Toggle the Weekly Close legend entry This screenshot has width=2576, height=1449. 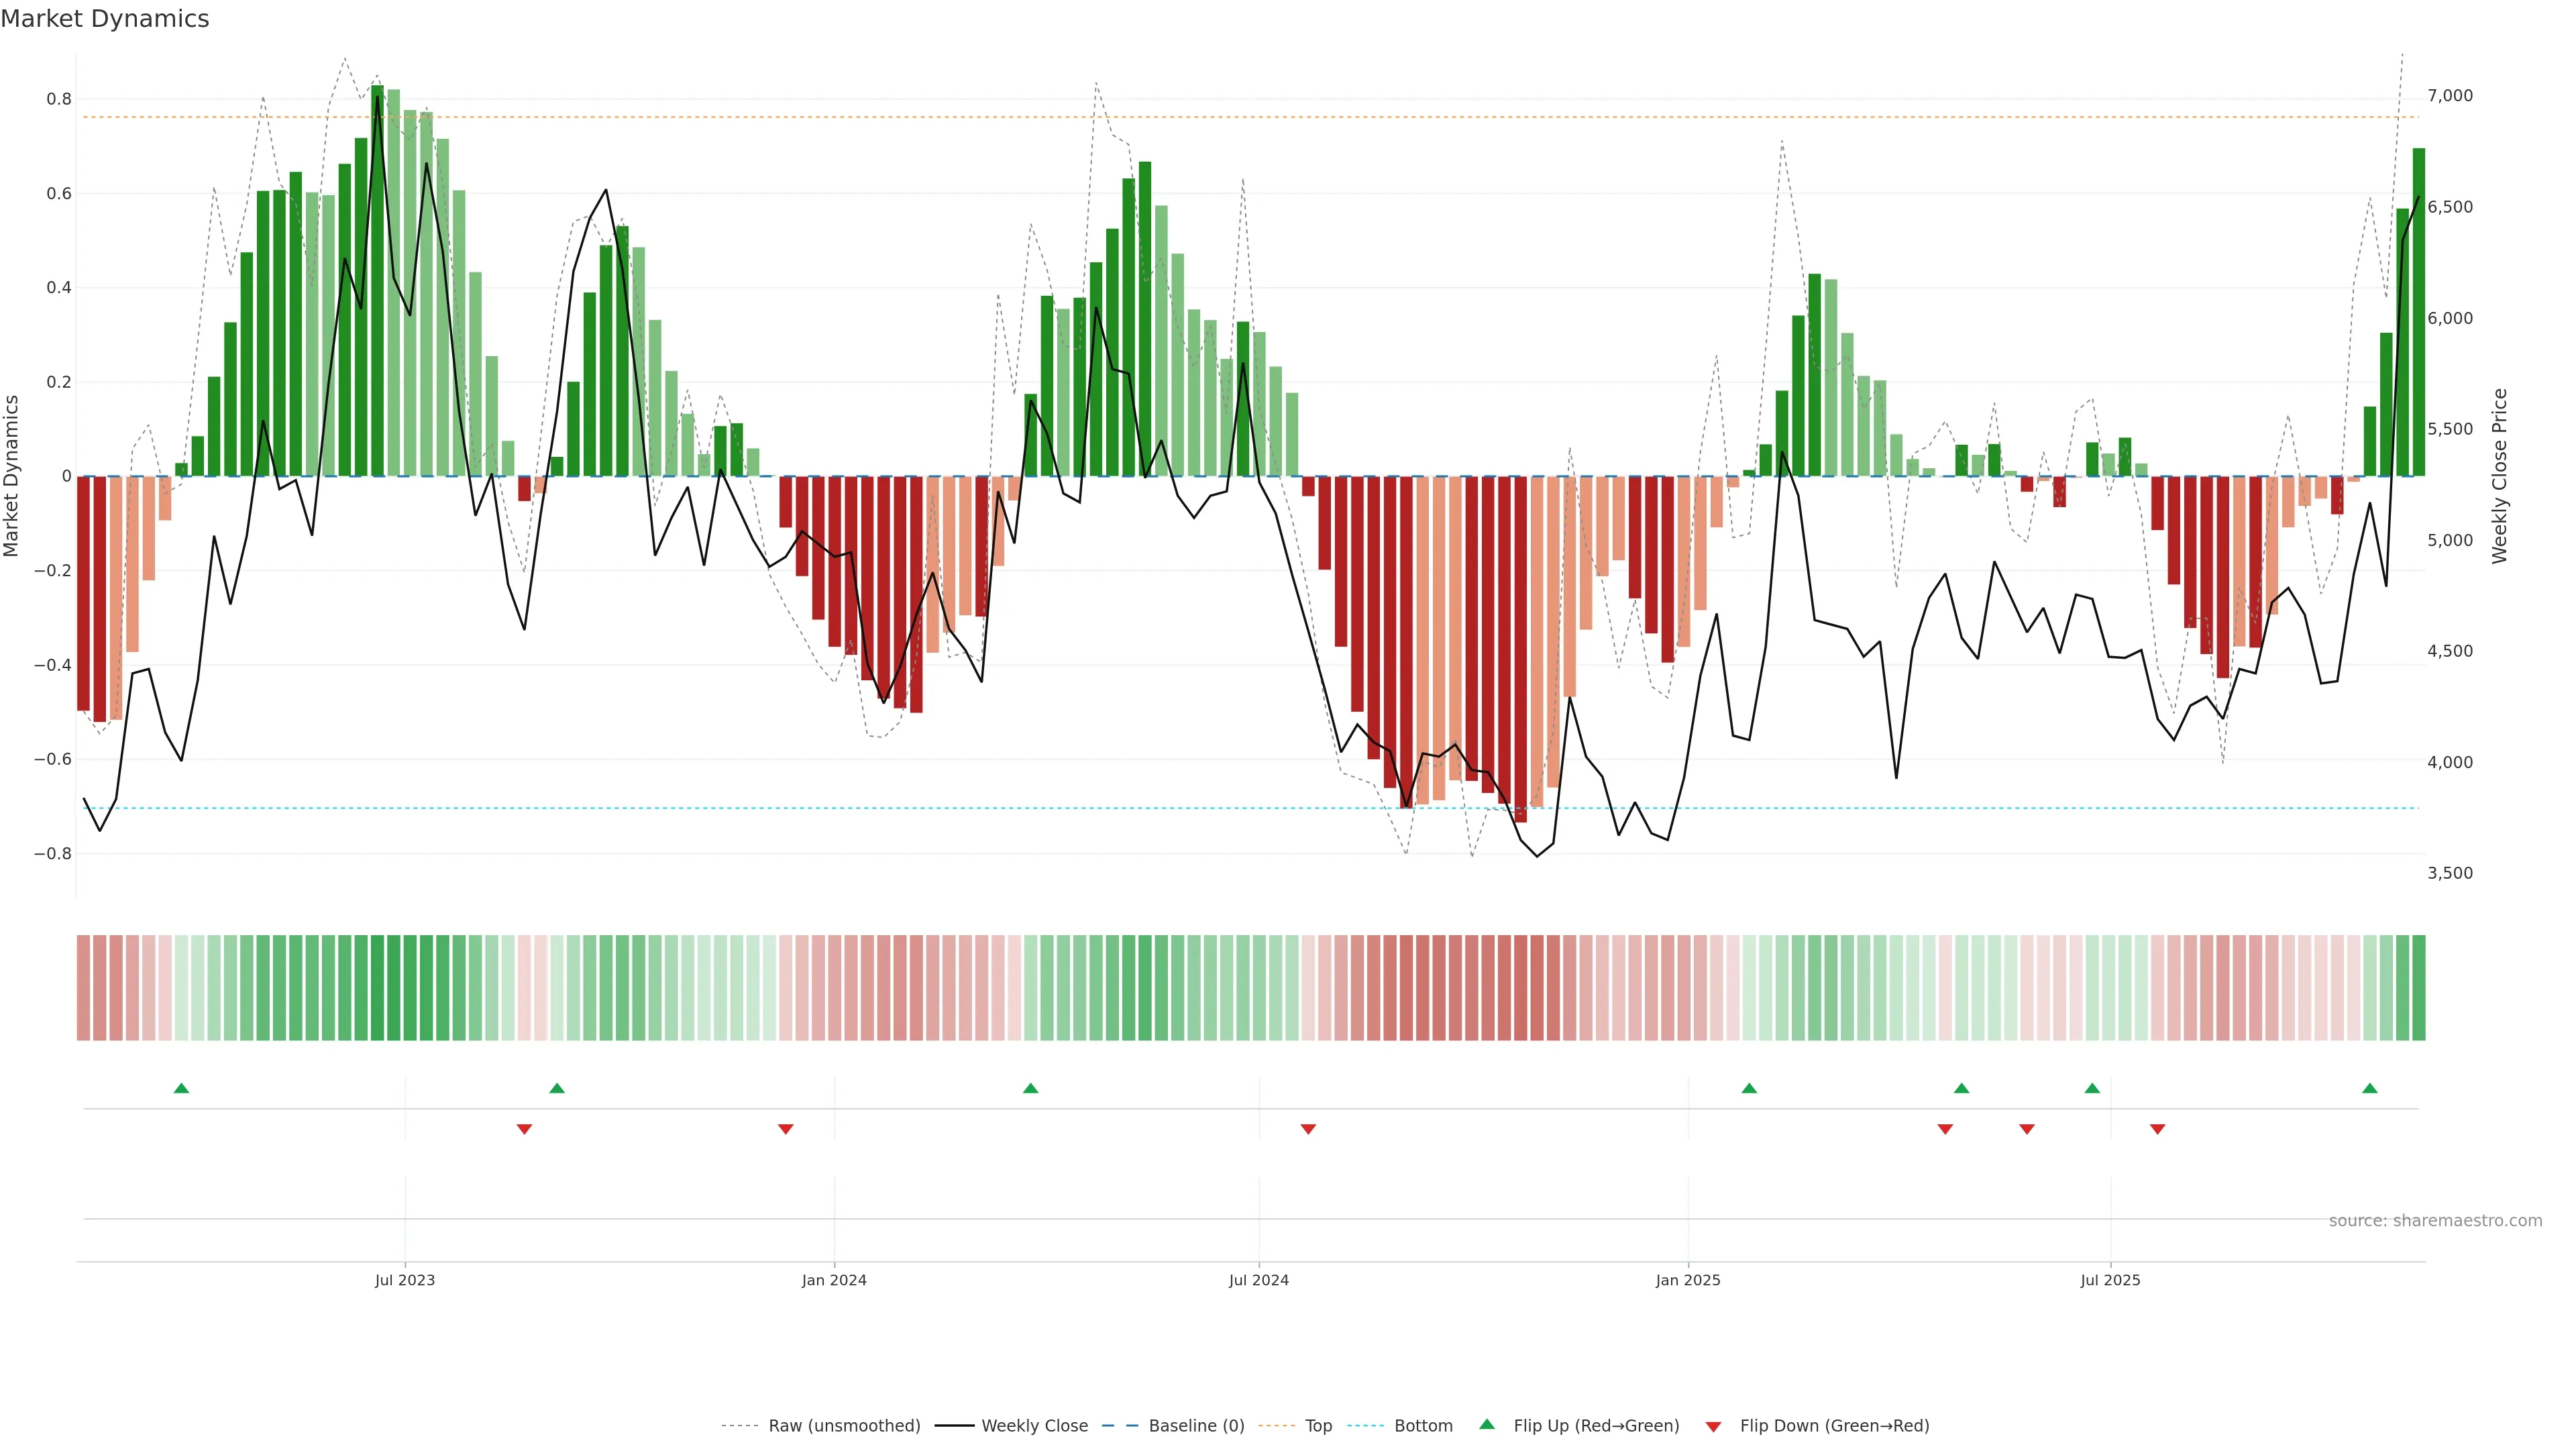click(x=1034, y=1426)
